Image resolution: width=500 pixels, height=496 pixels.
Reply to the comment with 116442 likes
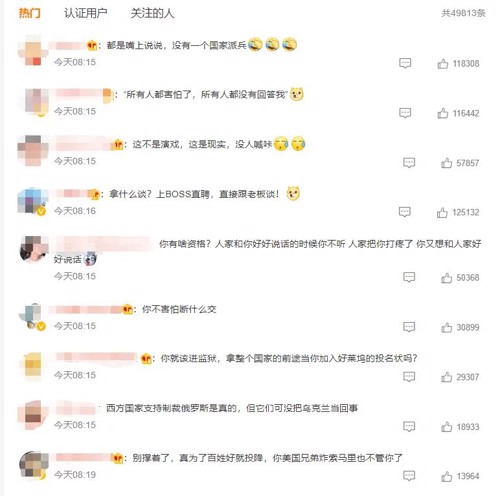click(x=405, y=113)
